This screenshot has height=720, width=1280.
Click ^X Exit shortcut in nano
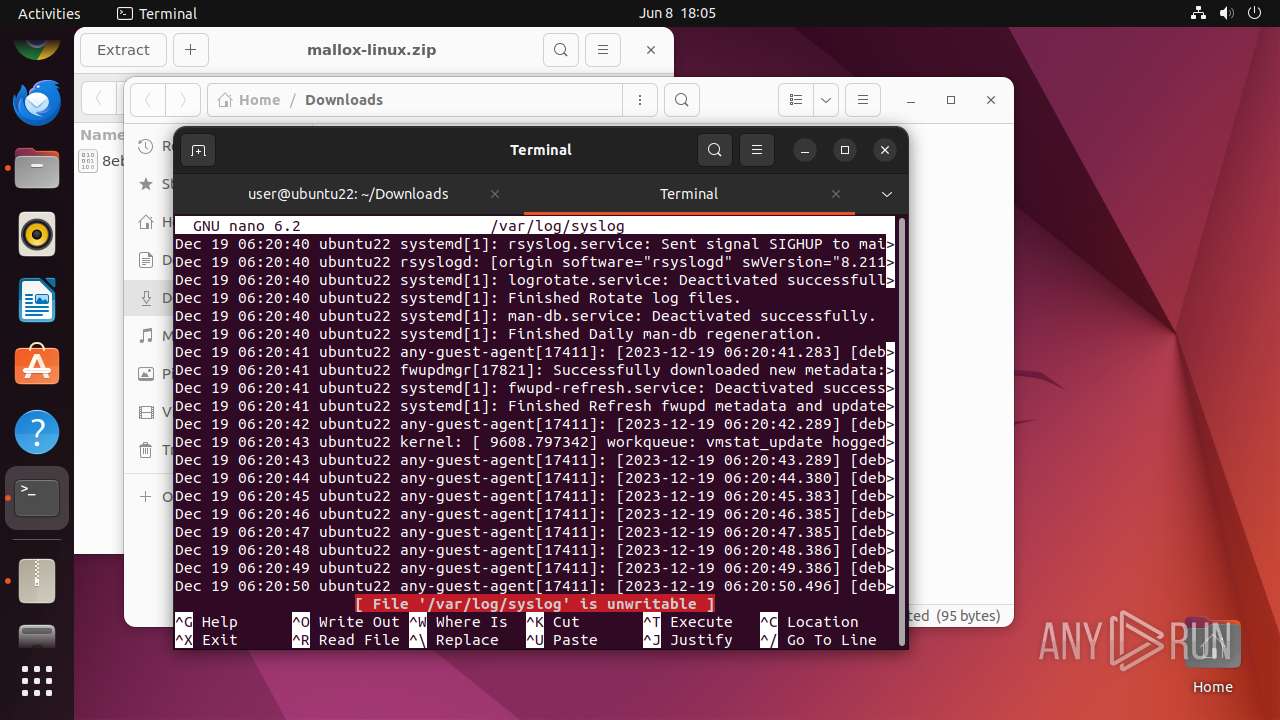(206, 640)
